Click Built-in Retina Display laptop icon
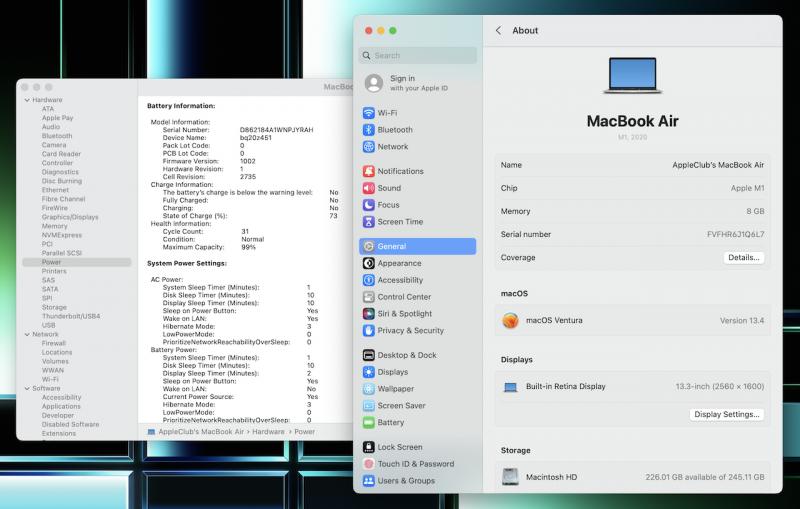Image resolution: width=800 pixels, height=509 pixels. tap(510, 387)
